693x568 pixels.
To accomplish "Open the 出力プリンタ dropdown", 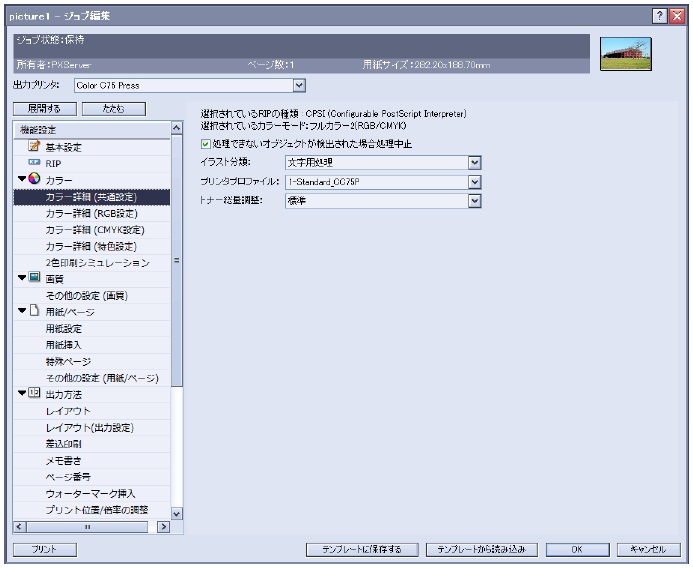I will 298,86.
